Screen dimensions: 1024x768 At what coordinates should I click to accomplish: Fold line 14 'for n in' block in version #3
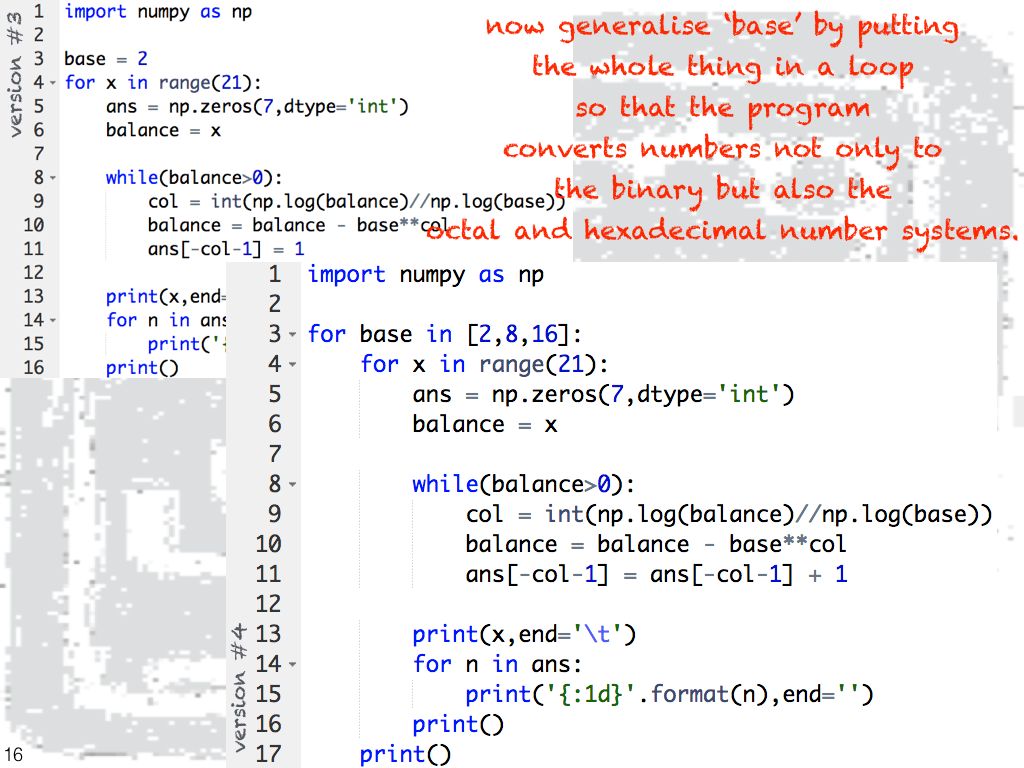(52, 321)
